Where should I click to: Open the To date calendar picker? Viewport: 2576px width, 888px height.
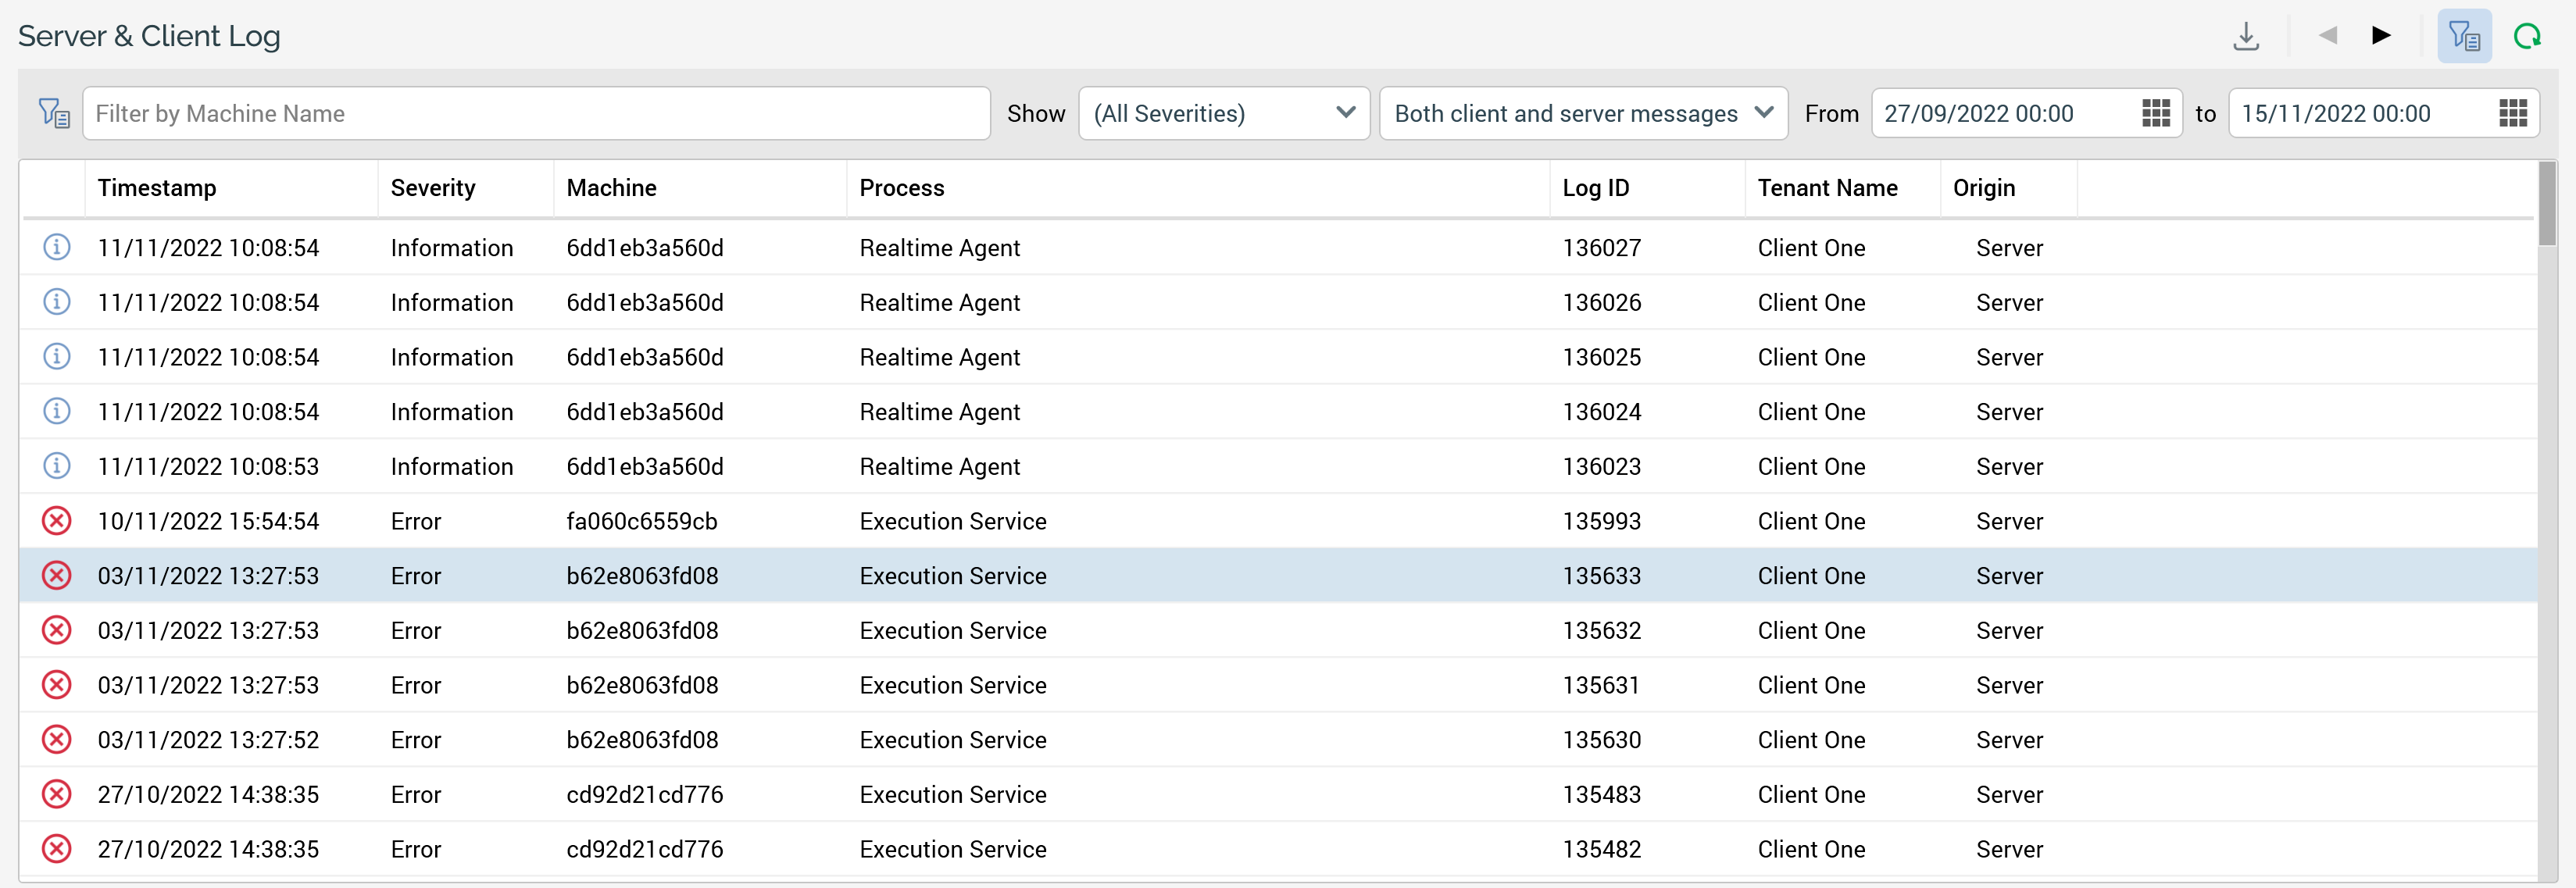tap(2512, 113)
